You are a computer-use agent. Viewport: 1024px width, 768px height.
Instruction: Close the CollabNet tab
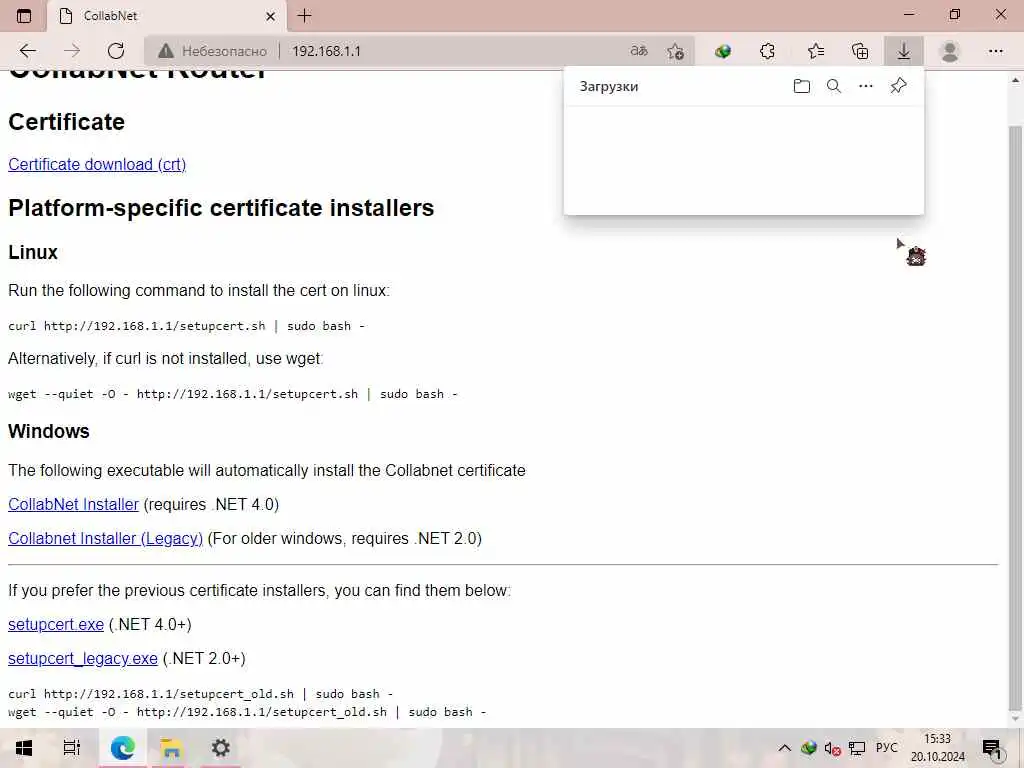click(270, 16)
